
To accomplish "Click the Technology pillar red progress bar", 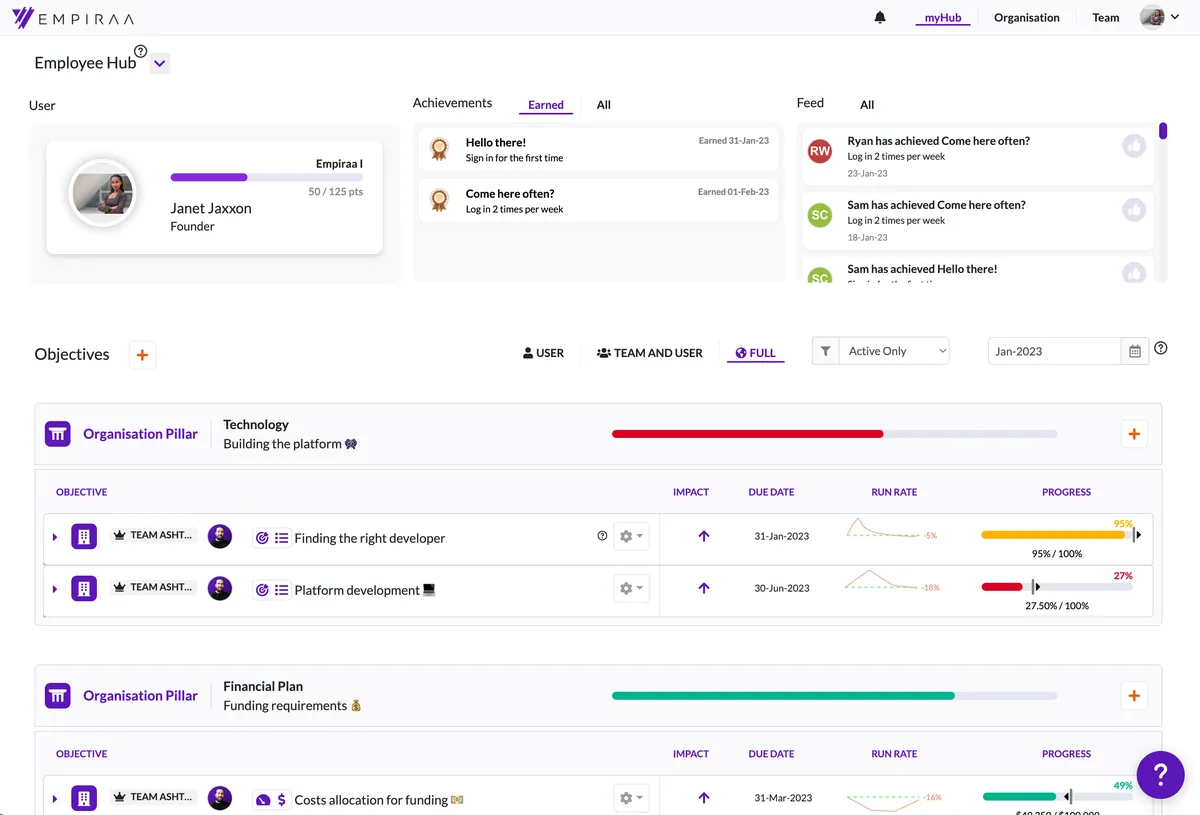I will tap(834, 434).
